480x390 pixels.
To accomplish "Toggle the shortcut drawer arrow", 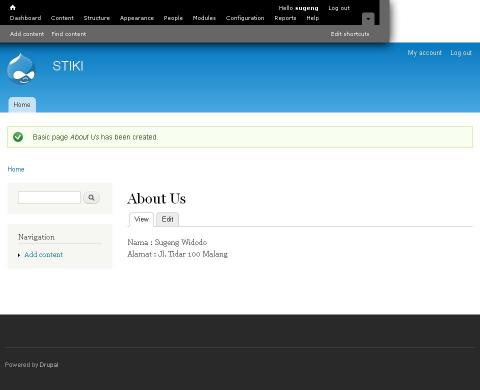I will coord(368,19).
